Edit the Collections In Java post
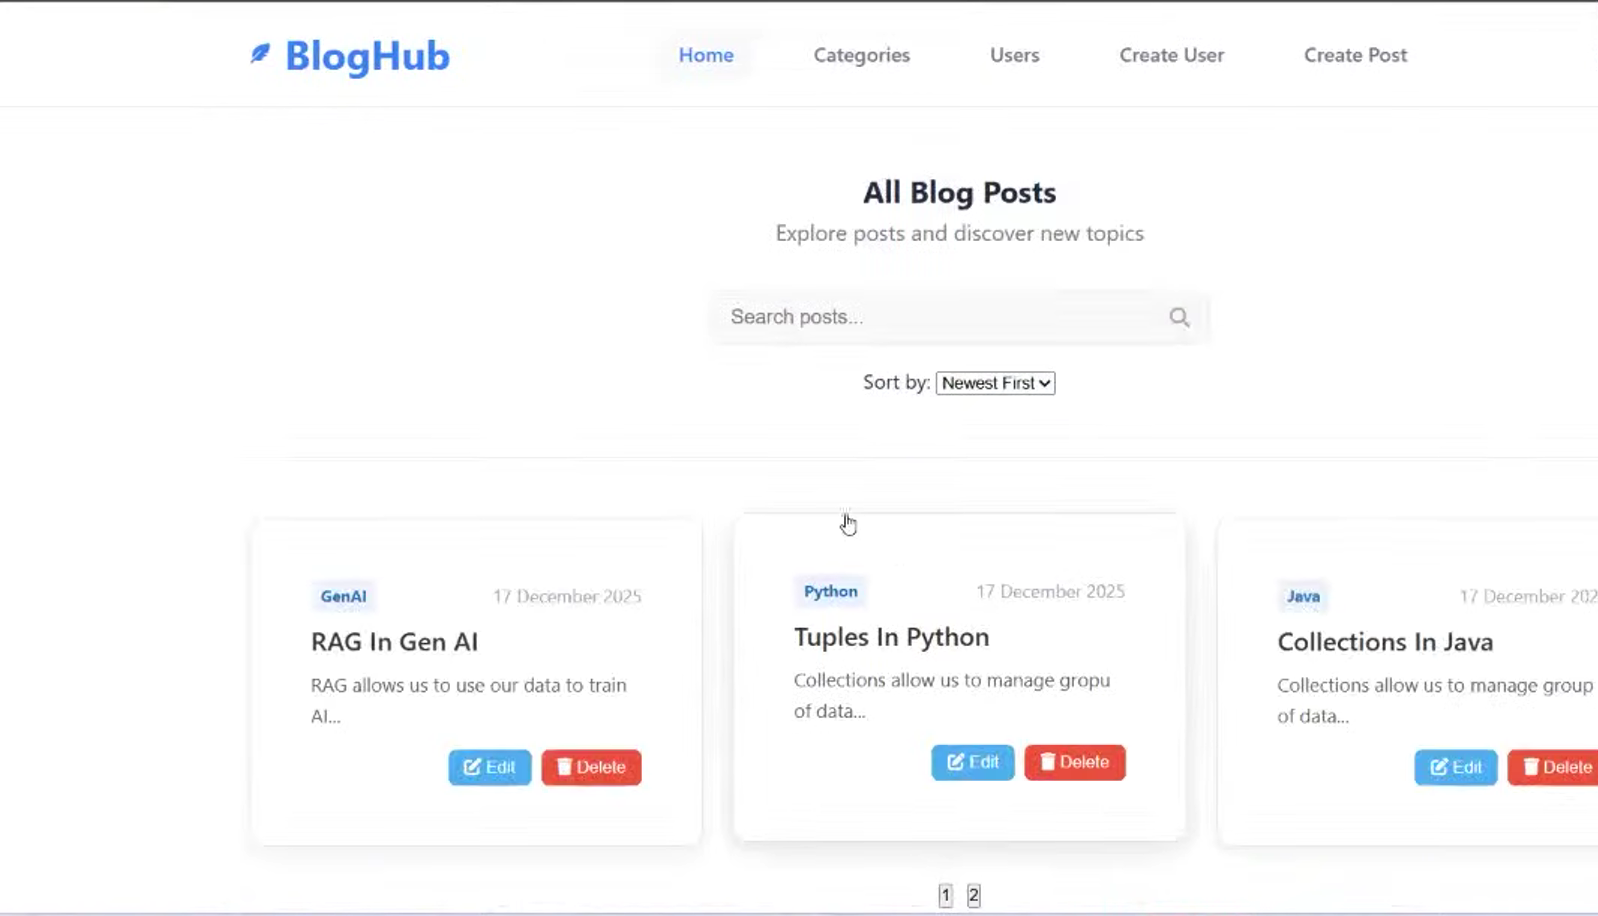This screenshot has width=1598, height=916. click(x=1455, y=767)
